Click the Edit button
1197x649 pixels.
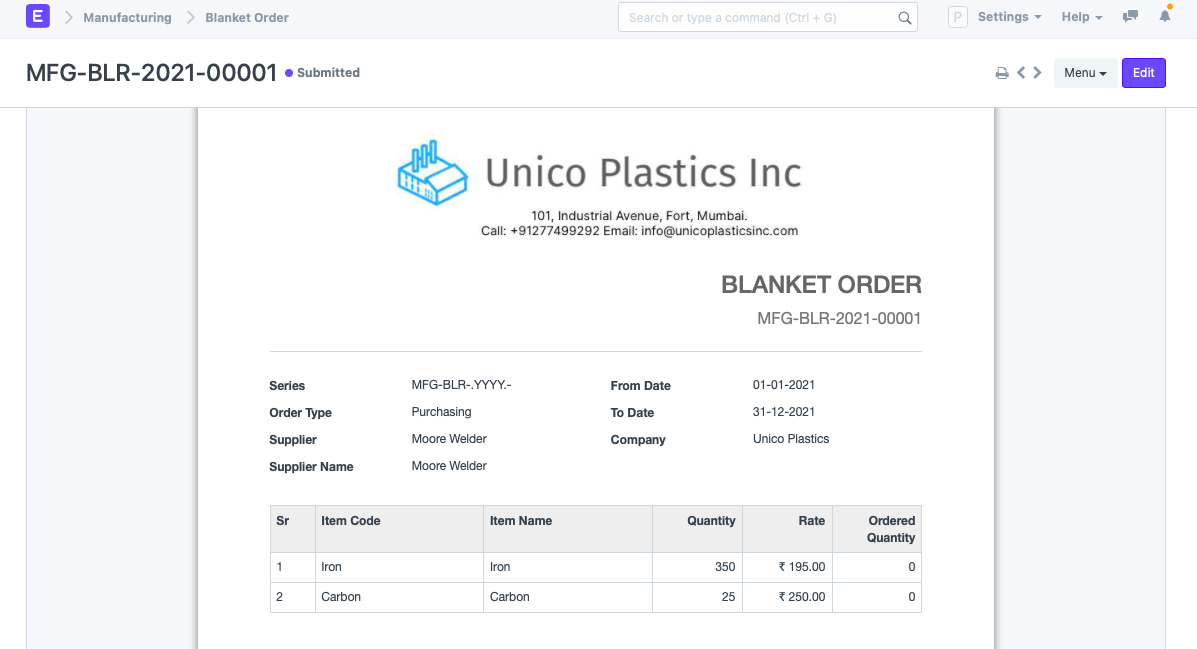click(x=1144, y=73)
